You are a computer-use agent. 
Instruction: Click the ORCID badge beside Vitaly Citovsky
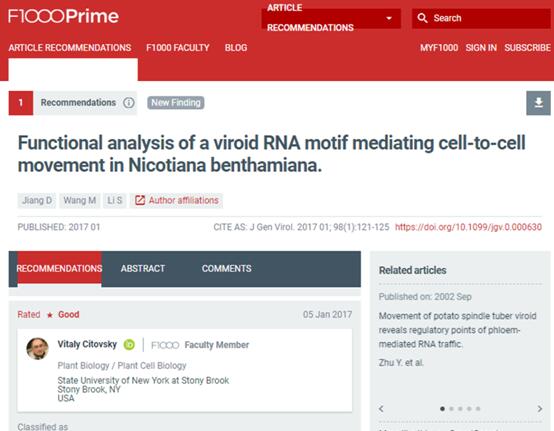coord(129,344)
